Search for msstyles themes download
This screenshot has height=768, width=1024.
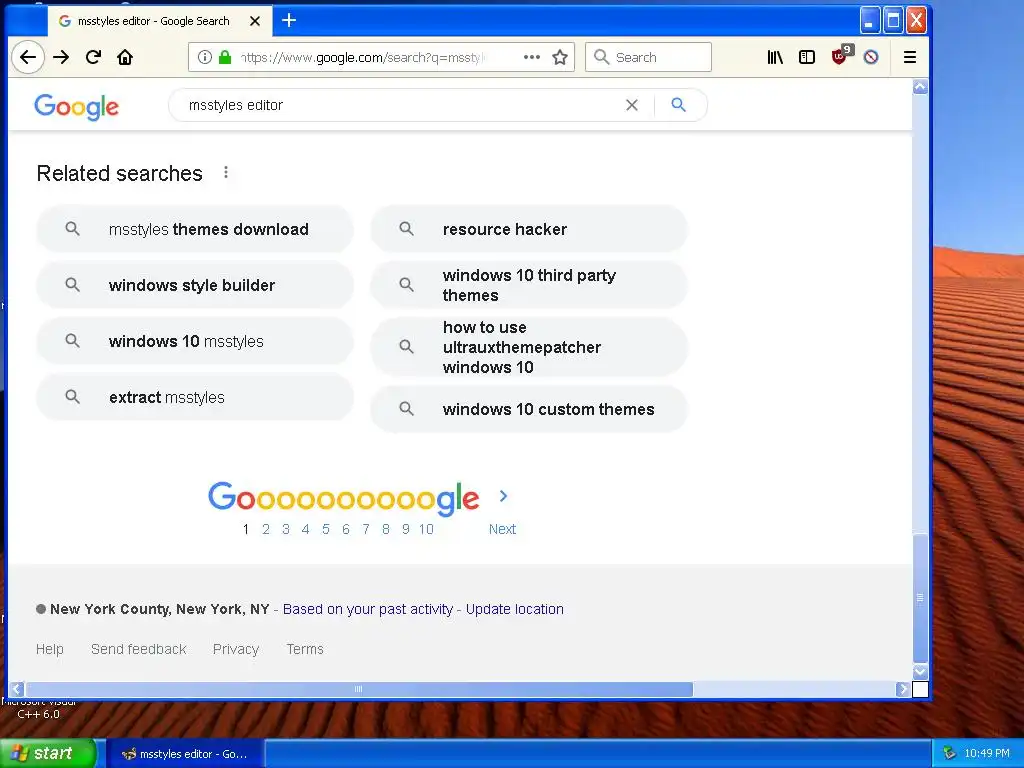[195, 229]
